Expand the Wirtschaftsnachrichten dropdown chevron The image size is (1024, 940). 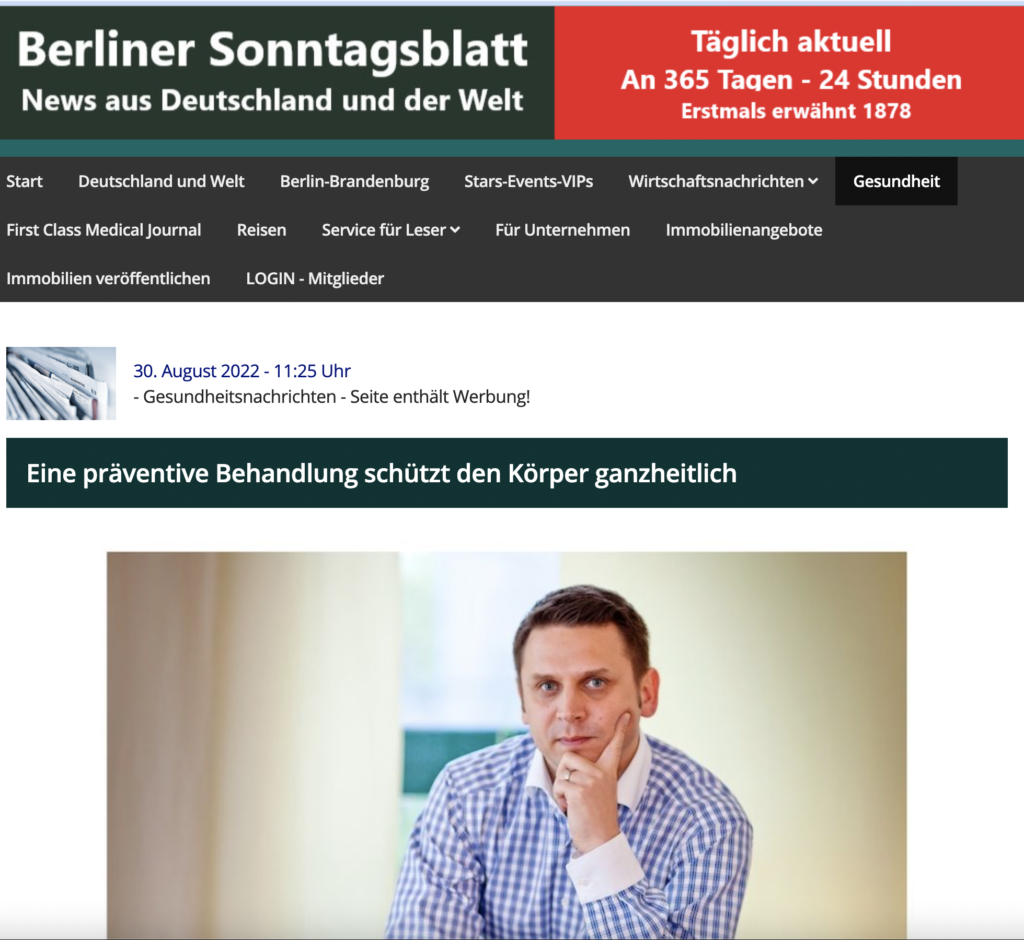pyautogui.click(x=813, y=182)
